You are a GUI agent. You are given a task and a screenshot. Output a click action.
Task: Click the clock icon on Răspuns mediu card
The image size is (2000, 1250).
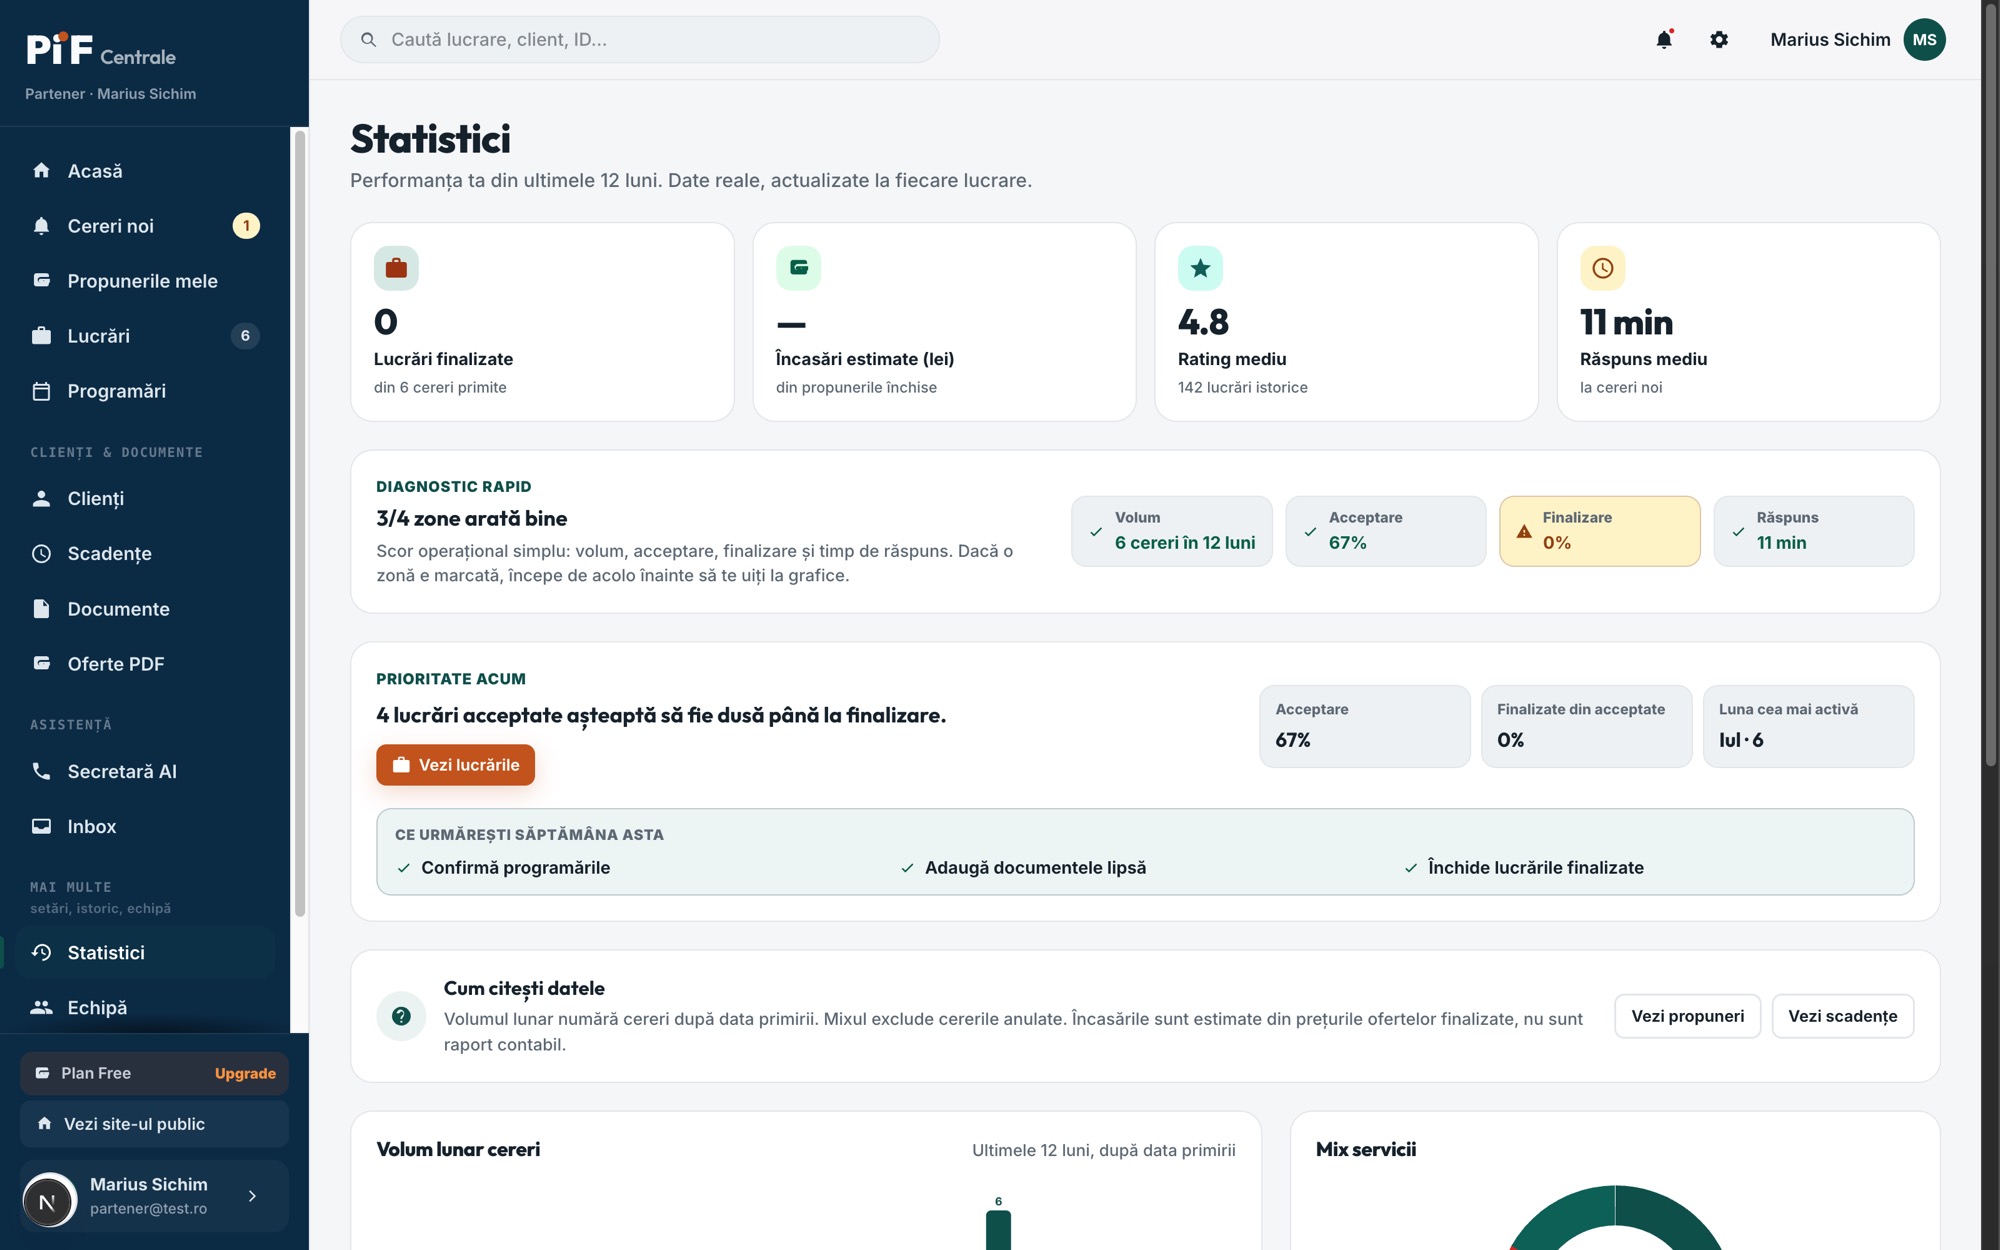[1602, 268]
